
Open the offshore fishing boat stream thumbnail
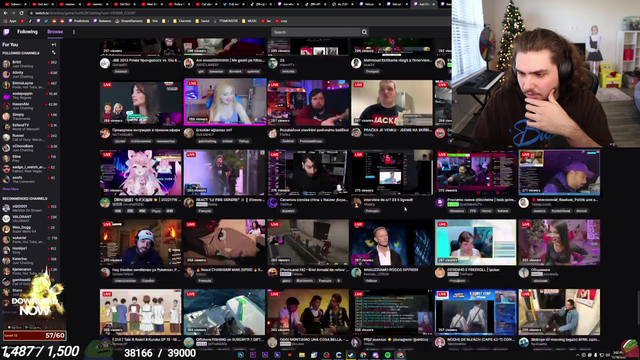coord(224,312)
